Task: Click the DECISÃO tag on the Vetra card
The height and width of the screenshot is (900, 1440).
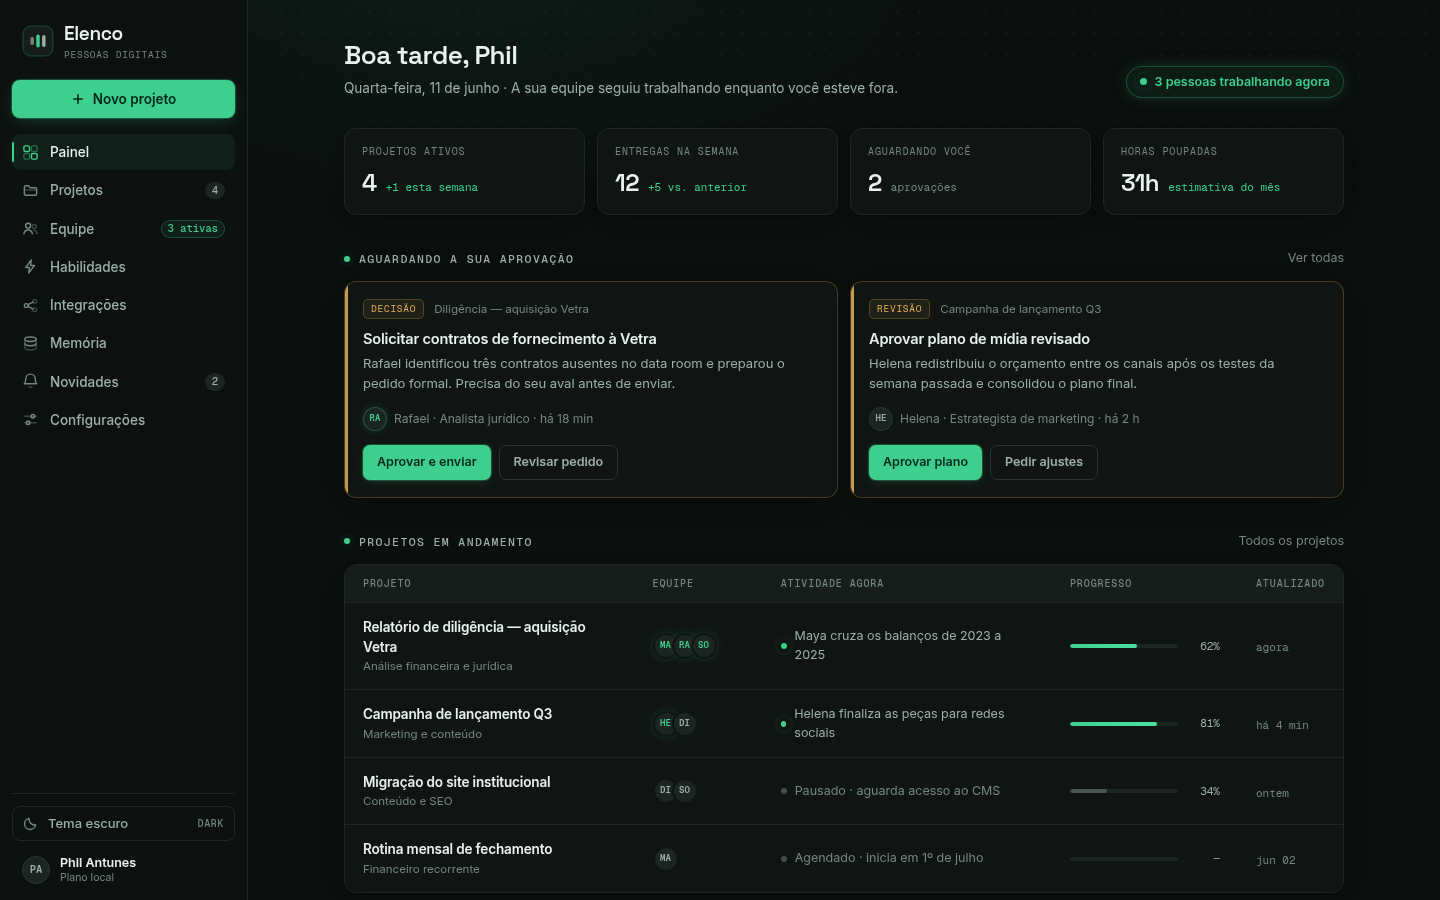Action: pos(393,309)
